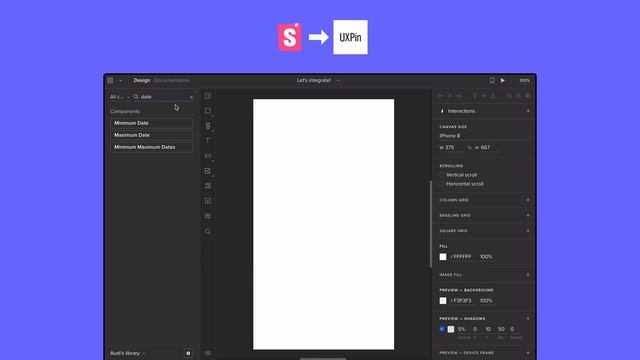Select the Text tool
The width and height of the screenshot is (640, 360).
tap(208, 140)
